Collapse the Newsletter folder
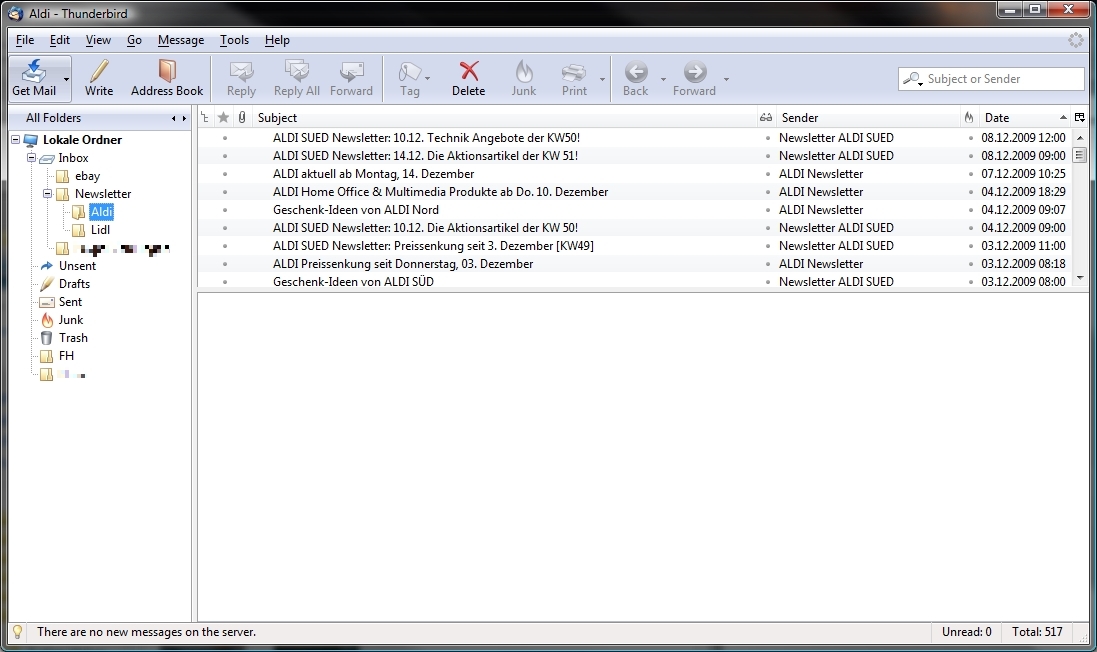This screenshot has width=1097, height=652. 48,194
